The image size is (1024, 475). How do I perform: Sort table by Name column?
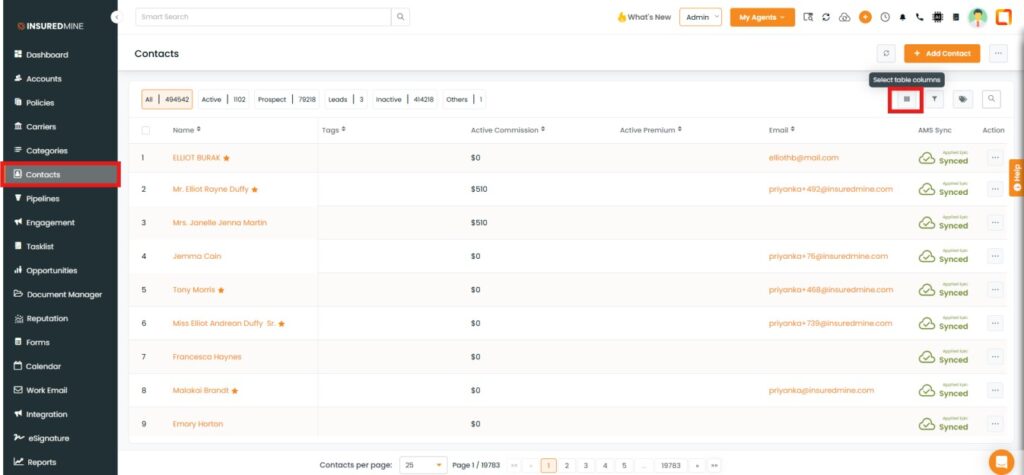(187, 130)
